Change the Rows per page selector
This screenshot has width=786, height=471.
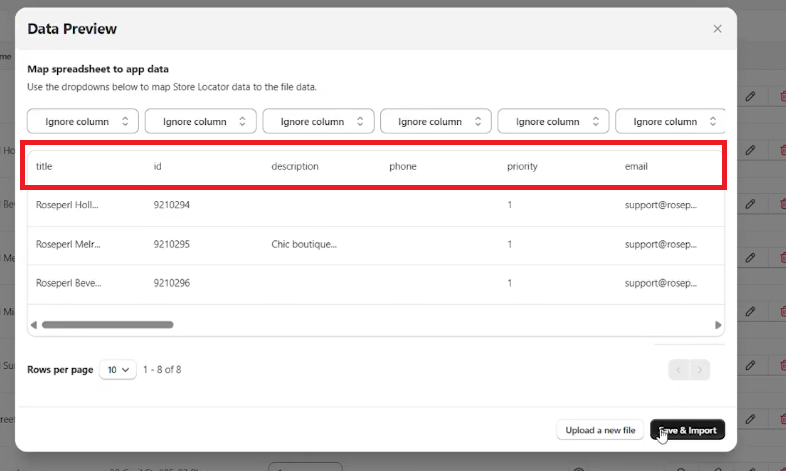(x=118, y=370)
